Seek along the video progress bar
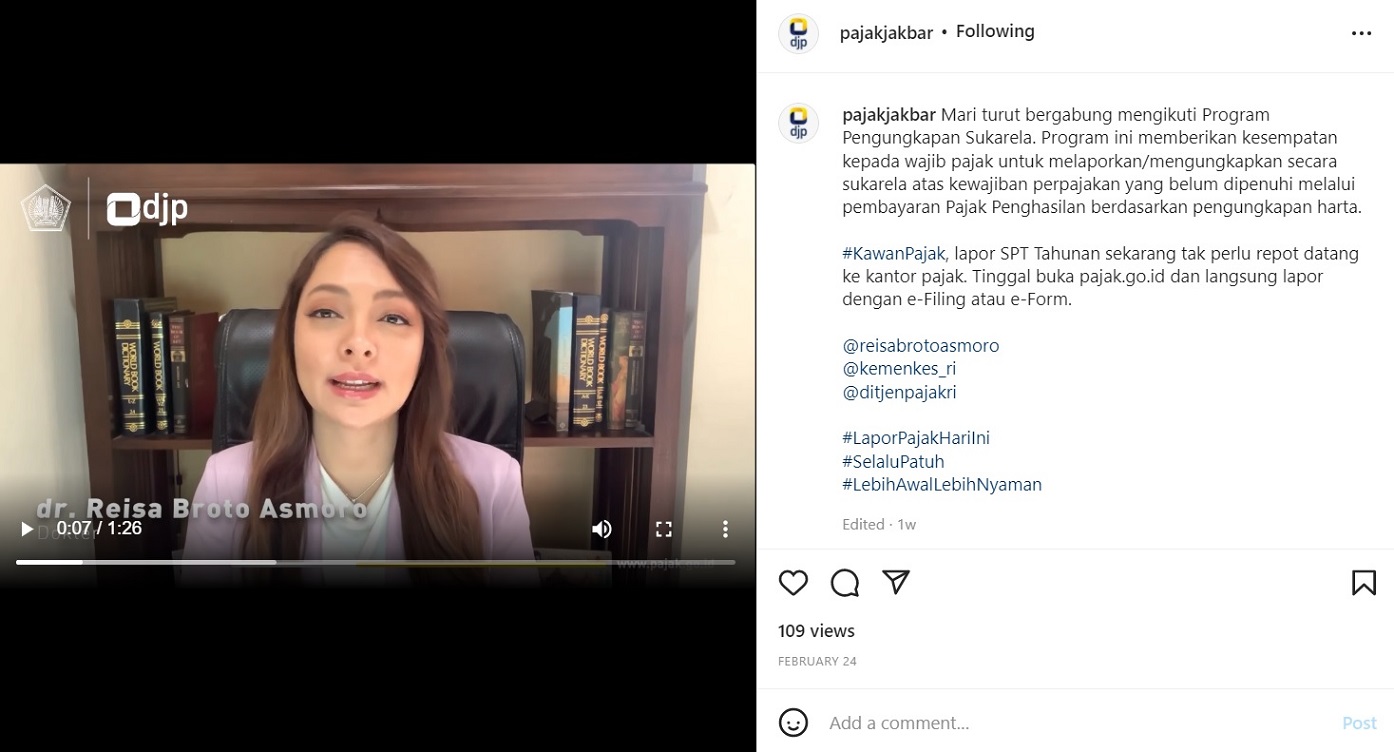1394x752 pixels. click(376, 562)
